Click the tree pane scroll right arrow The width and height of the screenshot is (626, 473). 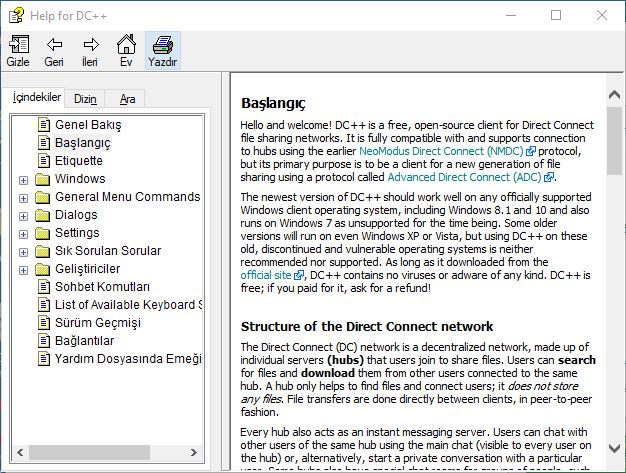pyautogui.click(x=194, y=452)
